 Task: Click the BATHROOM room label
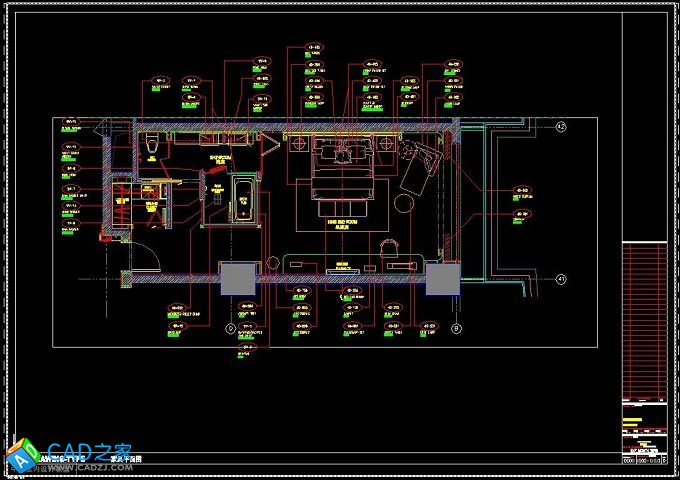219,159
